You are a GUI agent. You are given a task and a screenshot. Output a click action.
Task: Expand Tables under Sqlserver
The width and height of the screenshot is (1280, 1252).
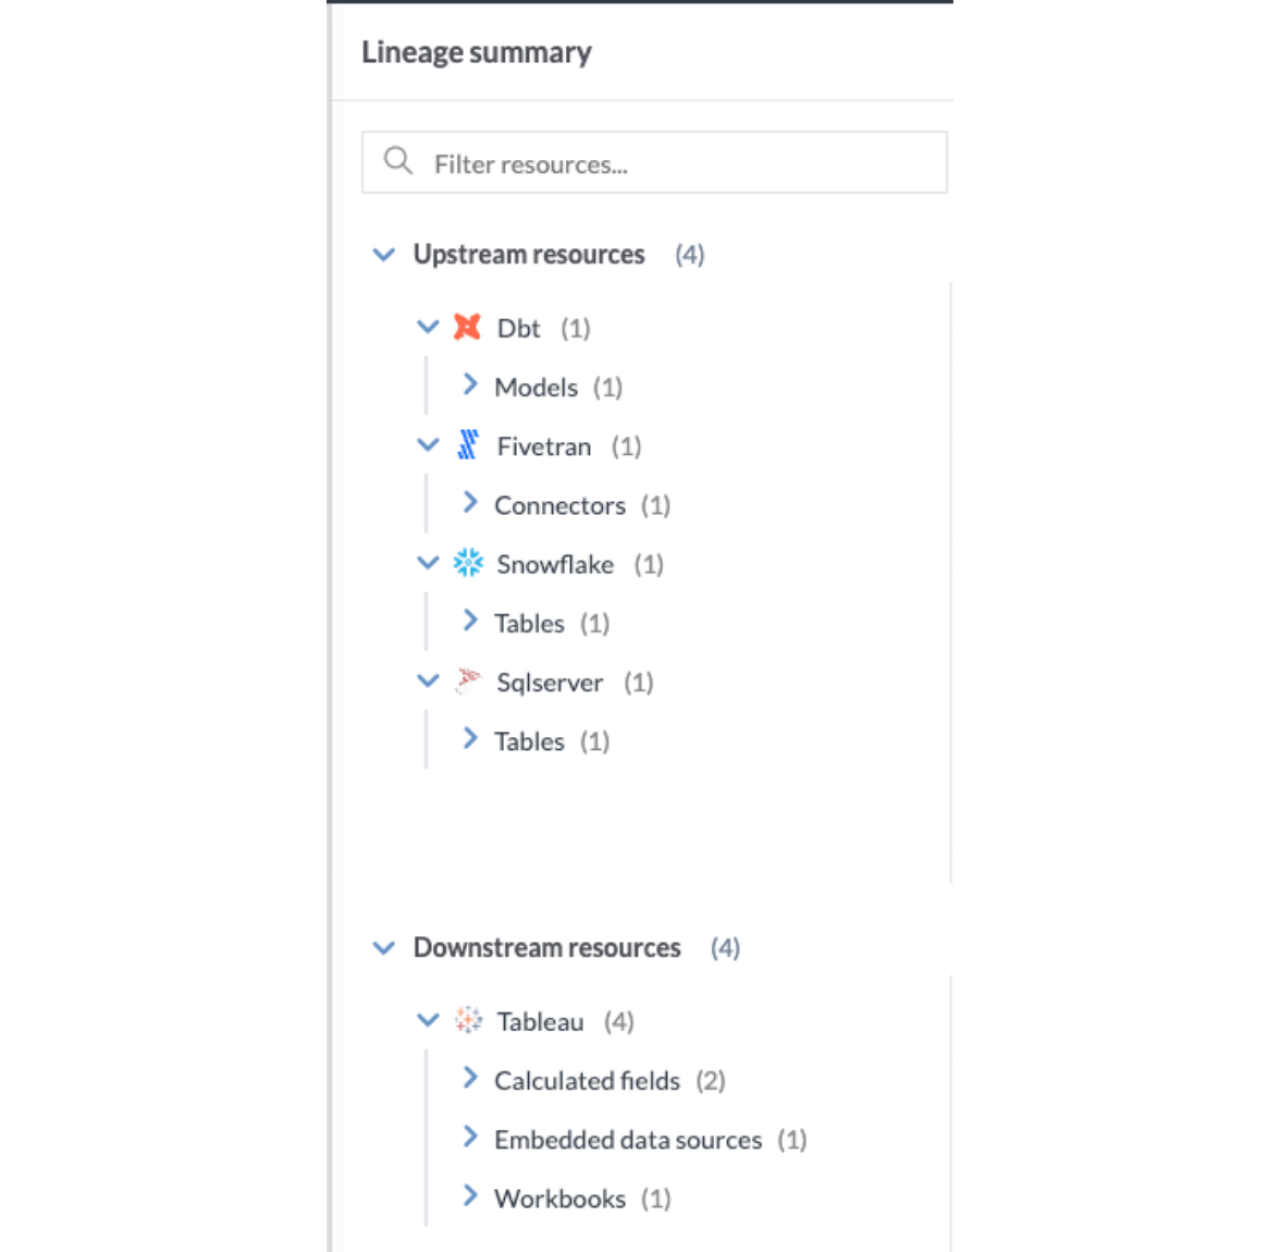(470, 739)
